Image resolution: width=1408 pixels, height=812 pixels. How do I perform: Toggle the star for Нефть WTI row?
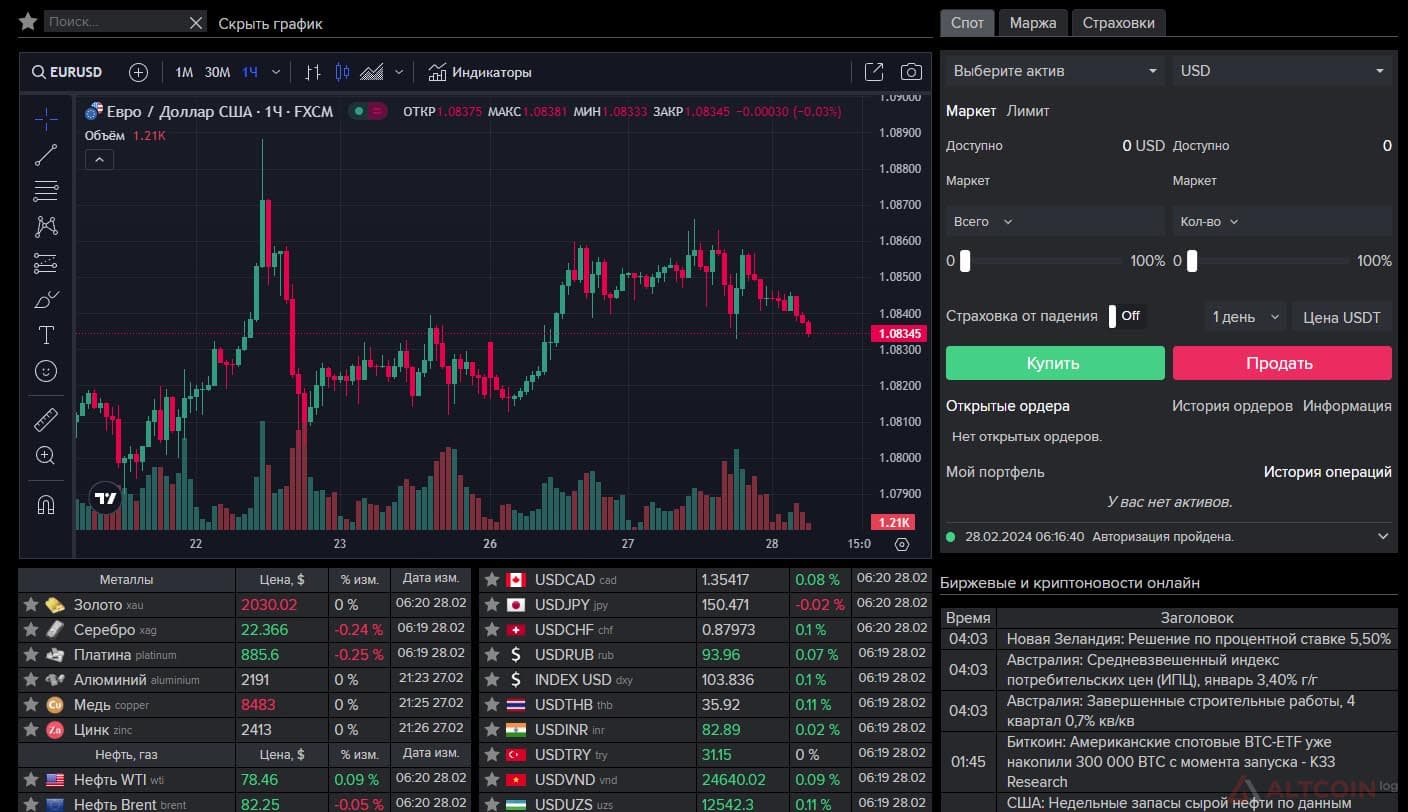point(31,780)
